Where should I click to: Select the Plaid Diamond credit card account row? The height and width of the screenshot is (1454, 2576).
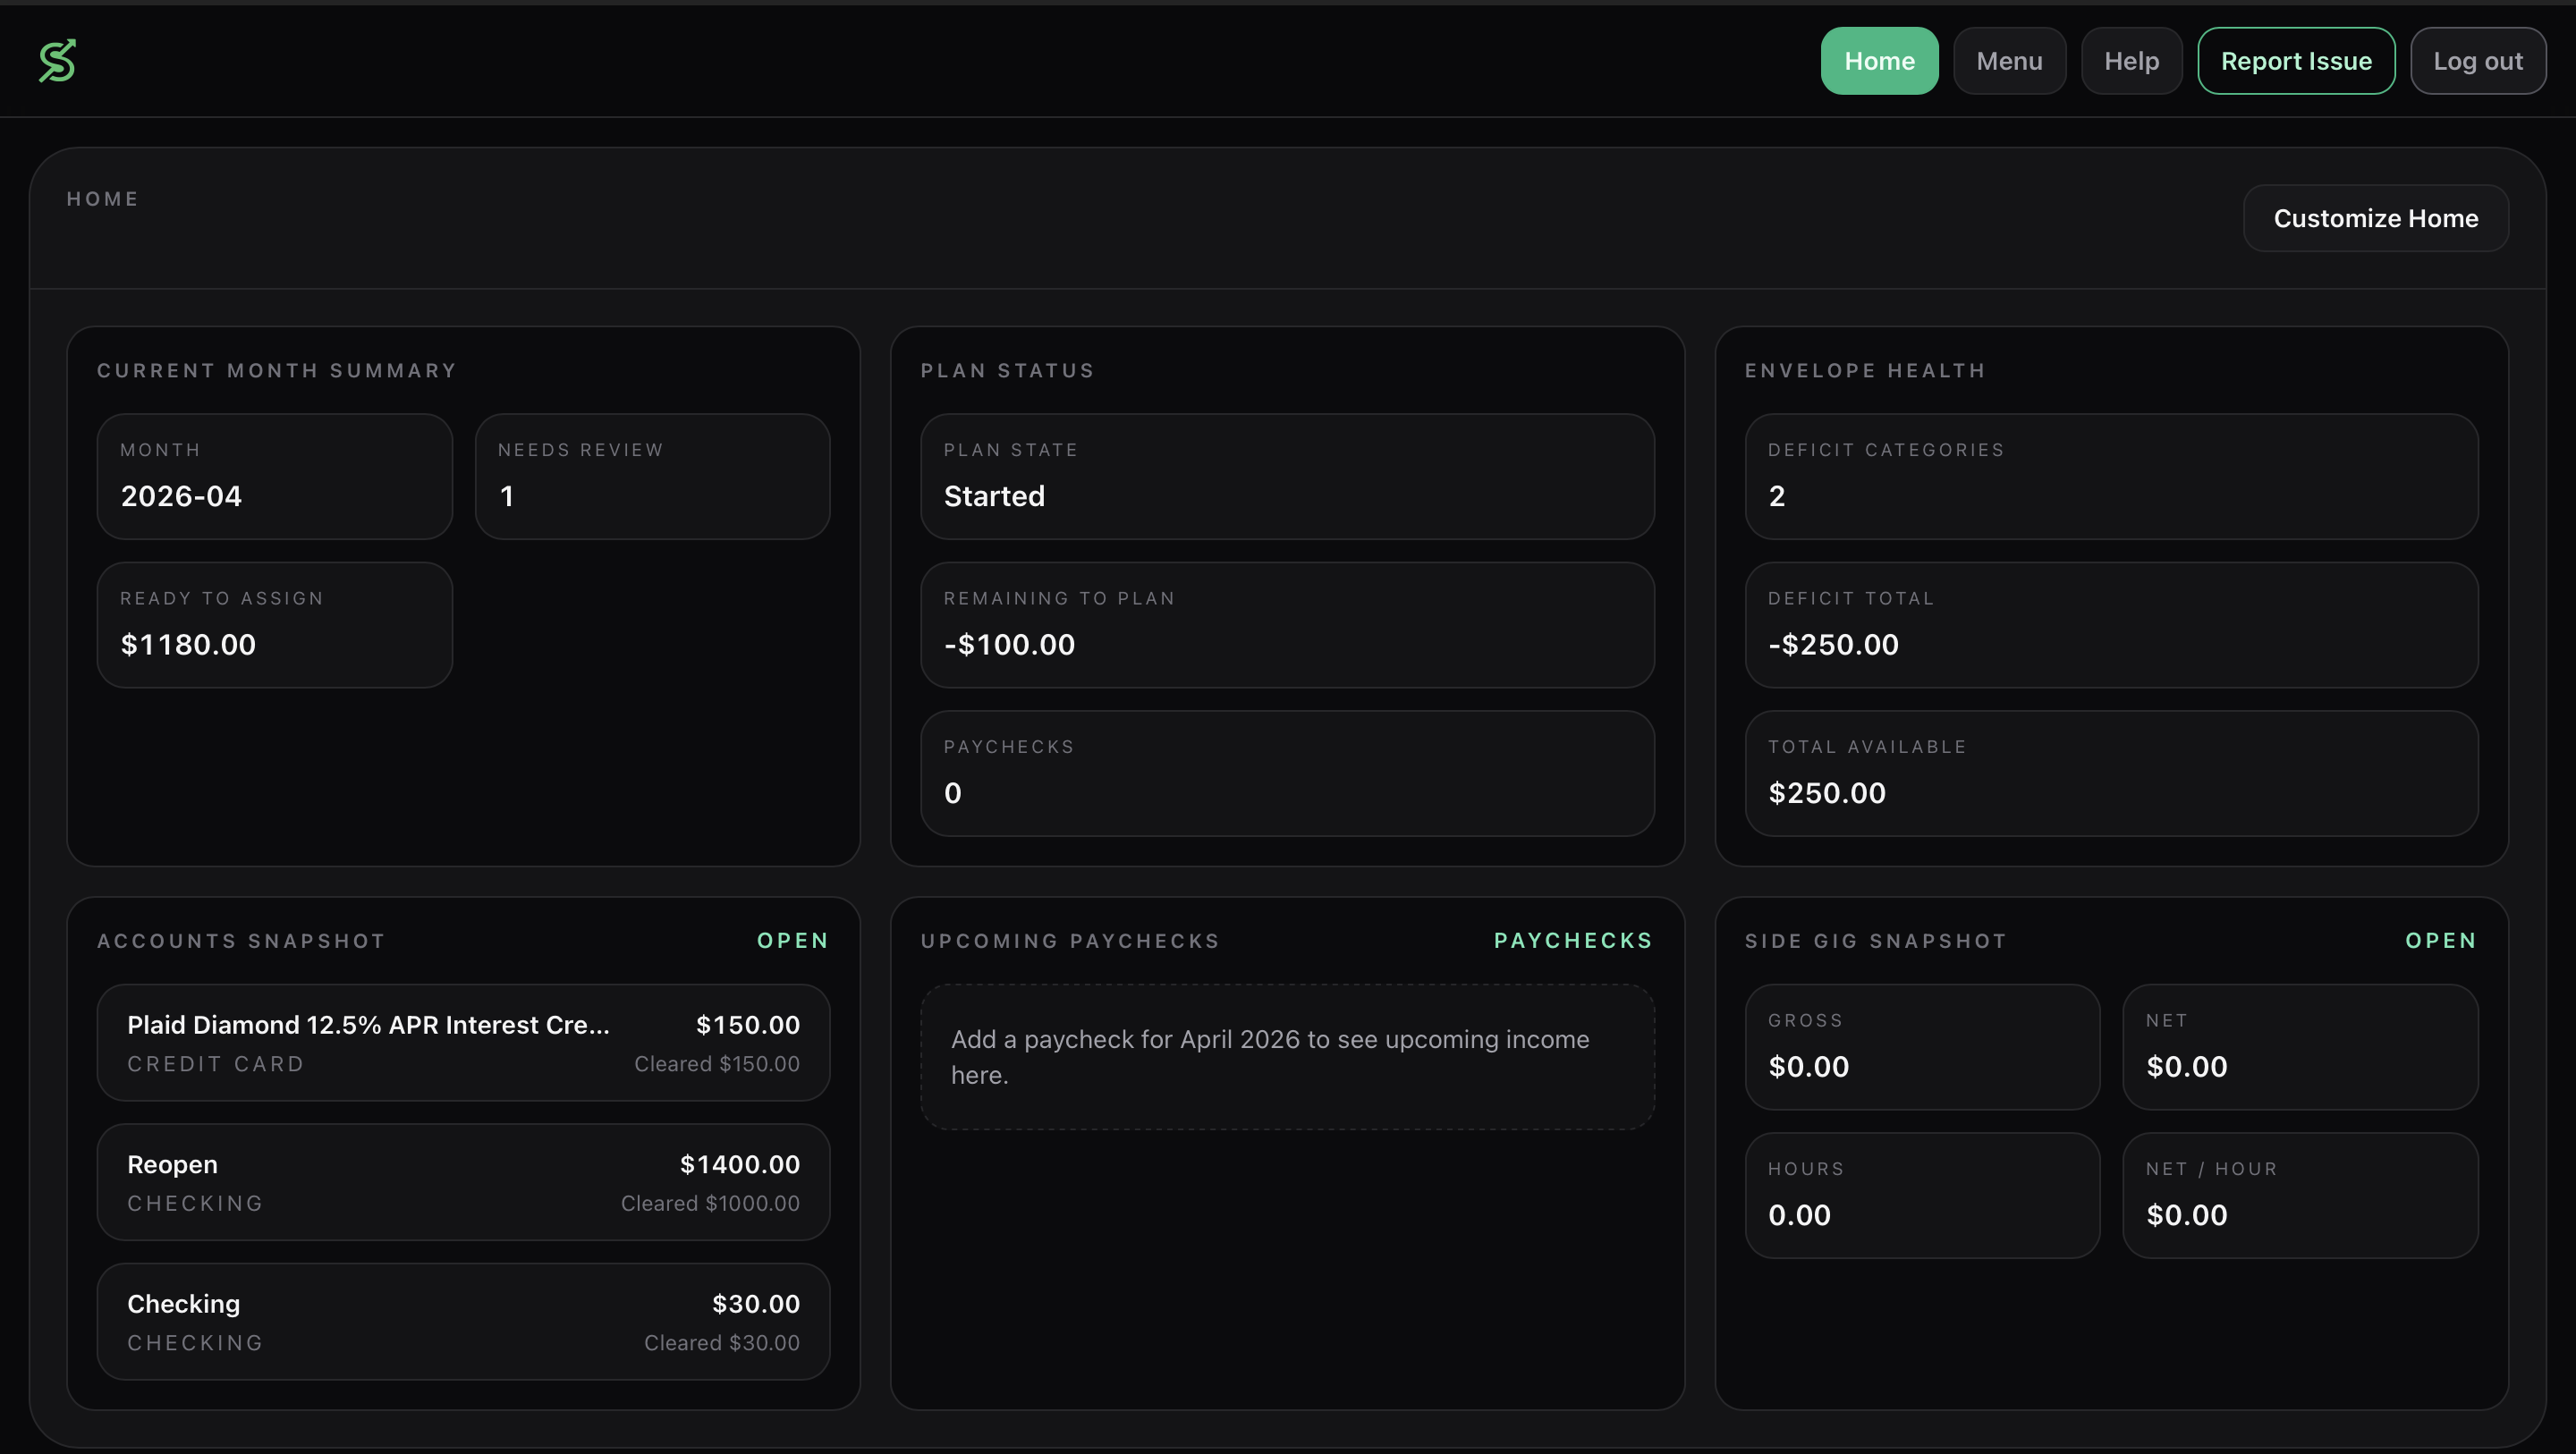click(462, 1042)
